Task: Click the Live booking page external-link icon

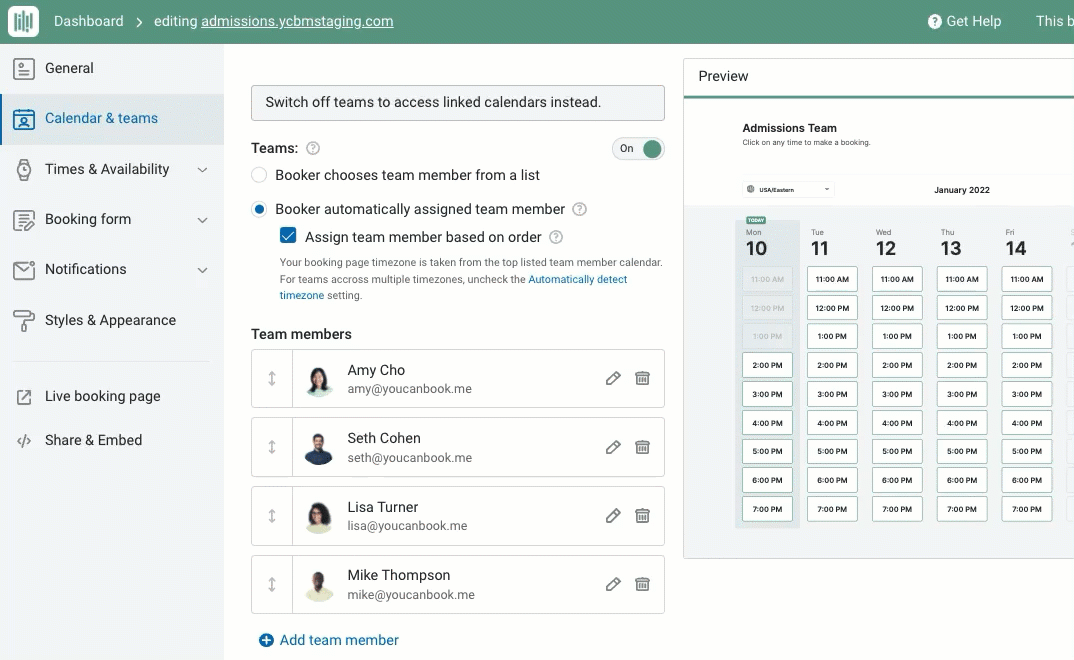Action: point(24,397)
